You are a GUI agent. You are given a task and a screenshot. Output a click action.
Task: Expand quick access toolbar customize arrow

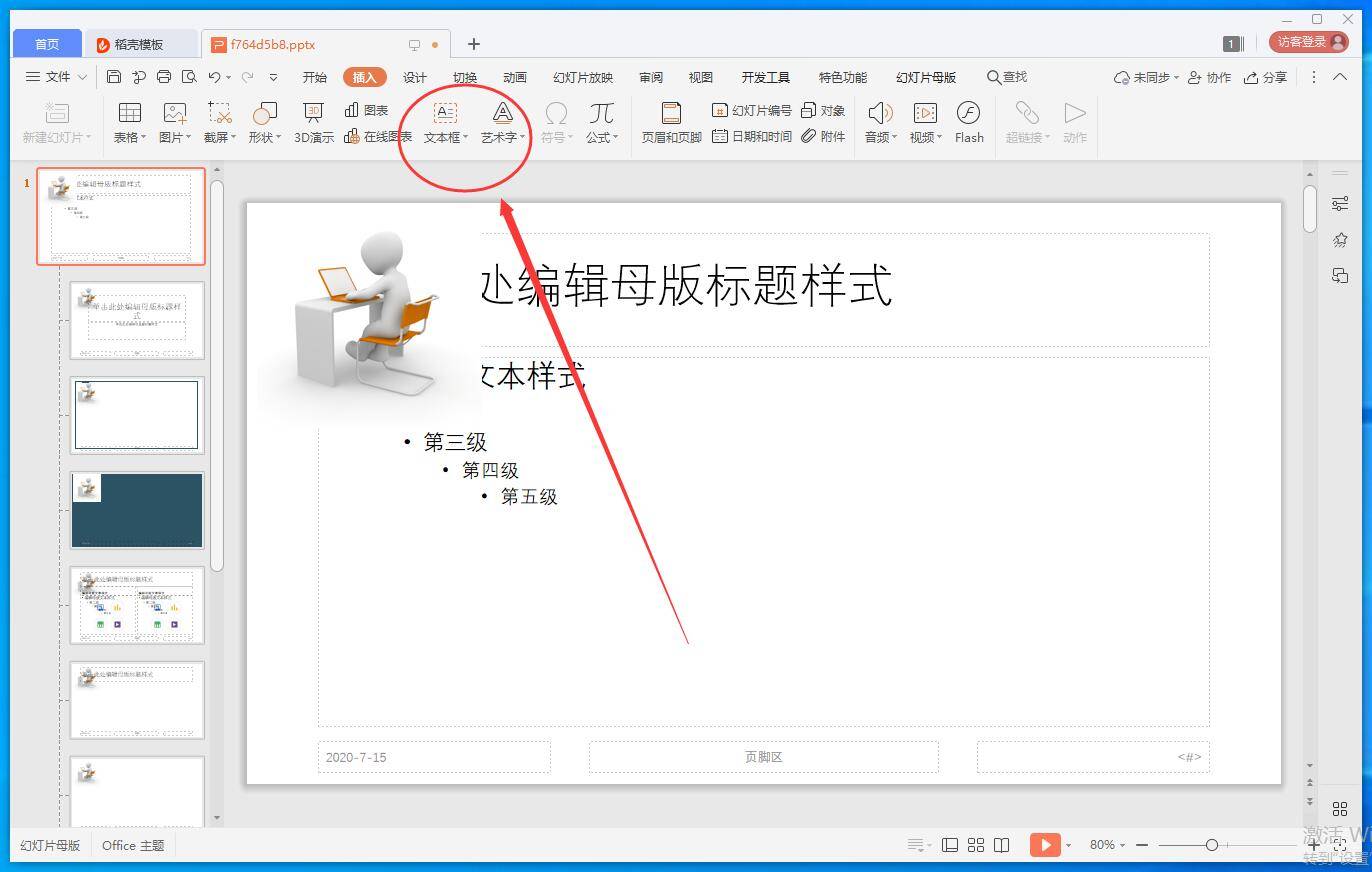click(x=273, y=77)
